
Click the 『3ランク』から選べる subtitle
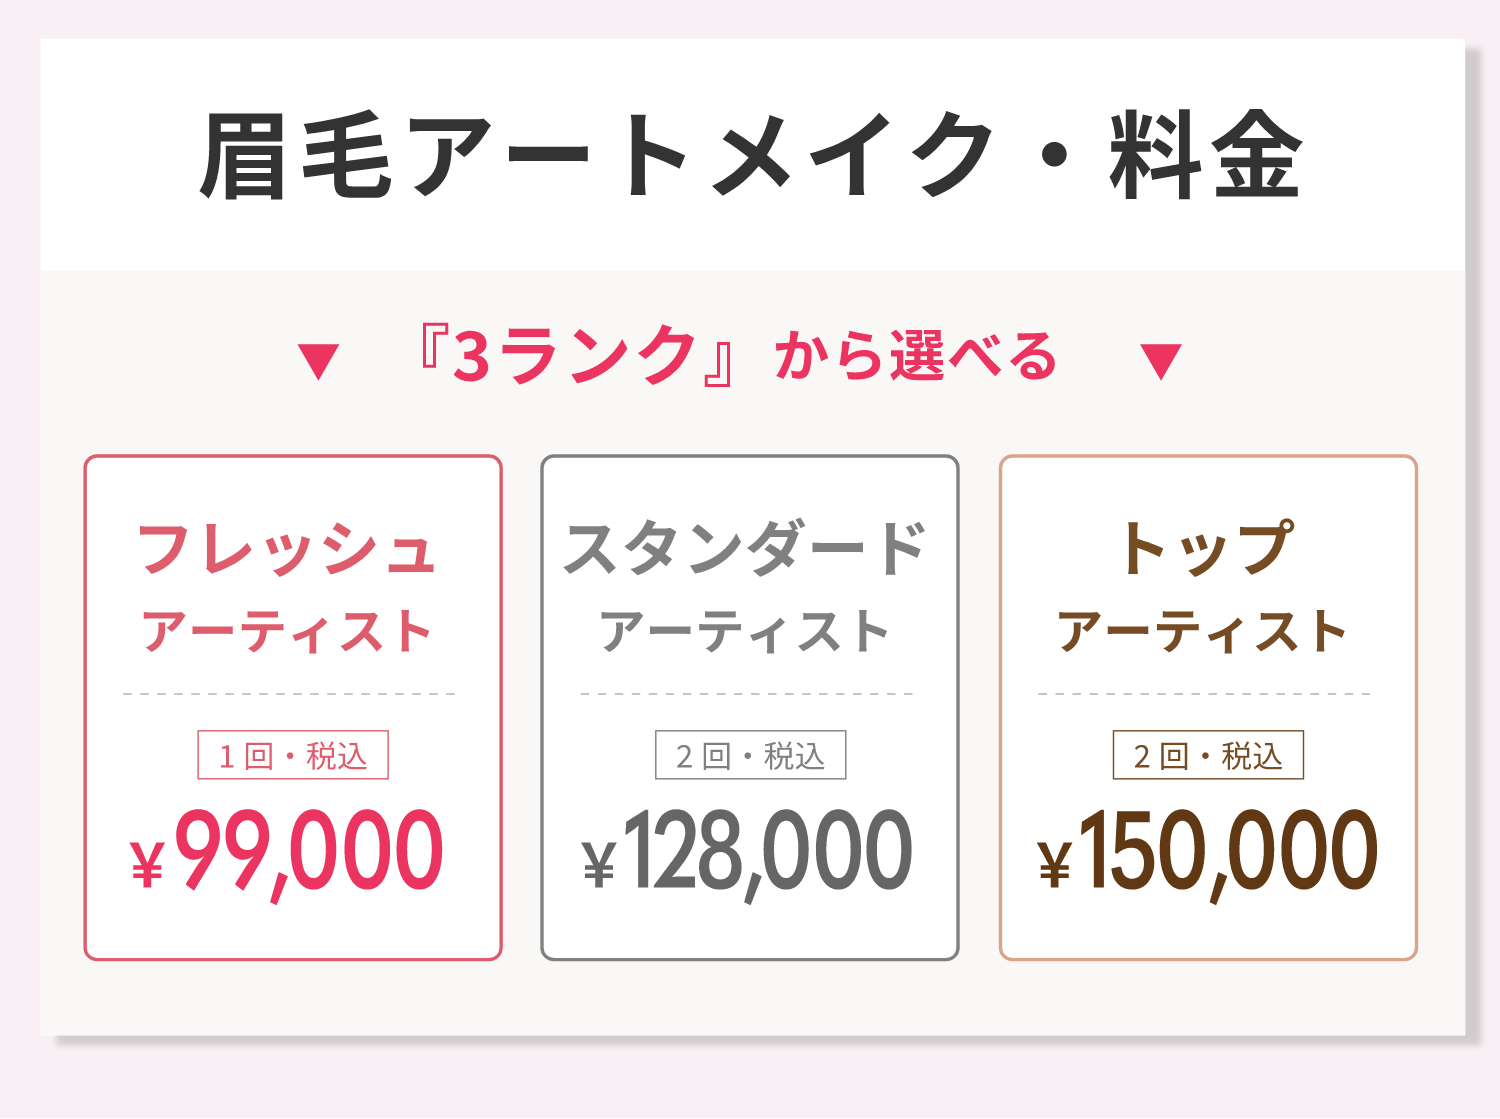738,357
